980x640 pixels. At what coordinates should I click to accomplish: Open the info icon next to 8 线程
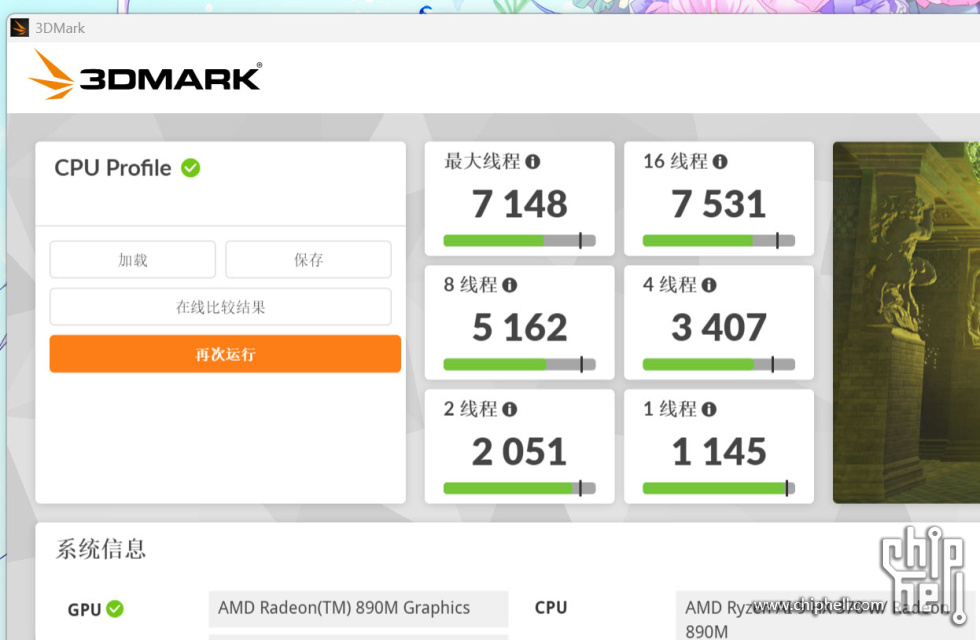[x=510, y=285]
